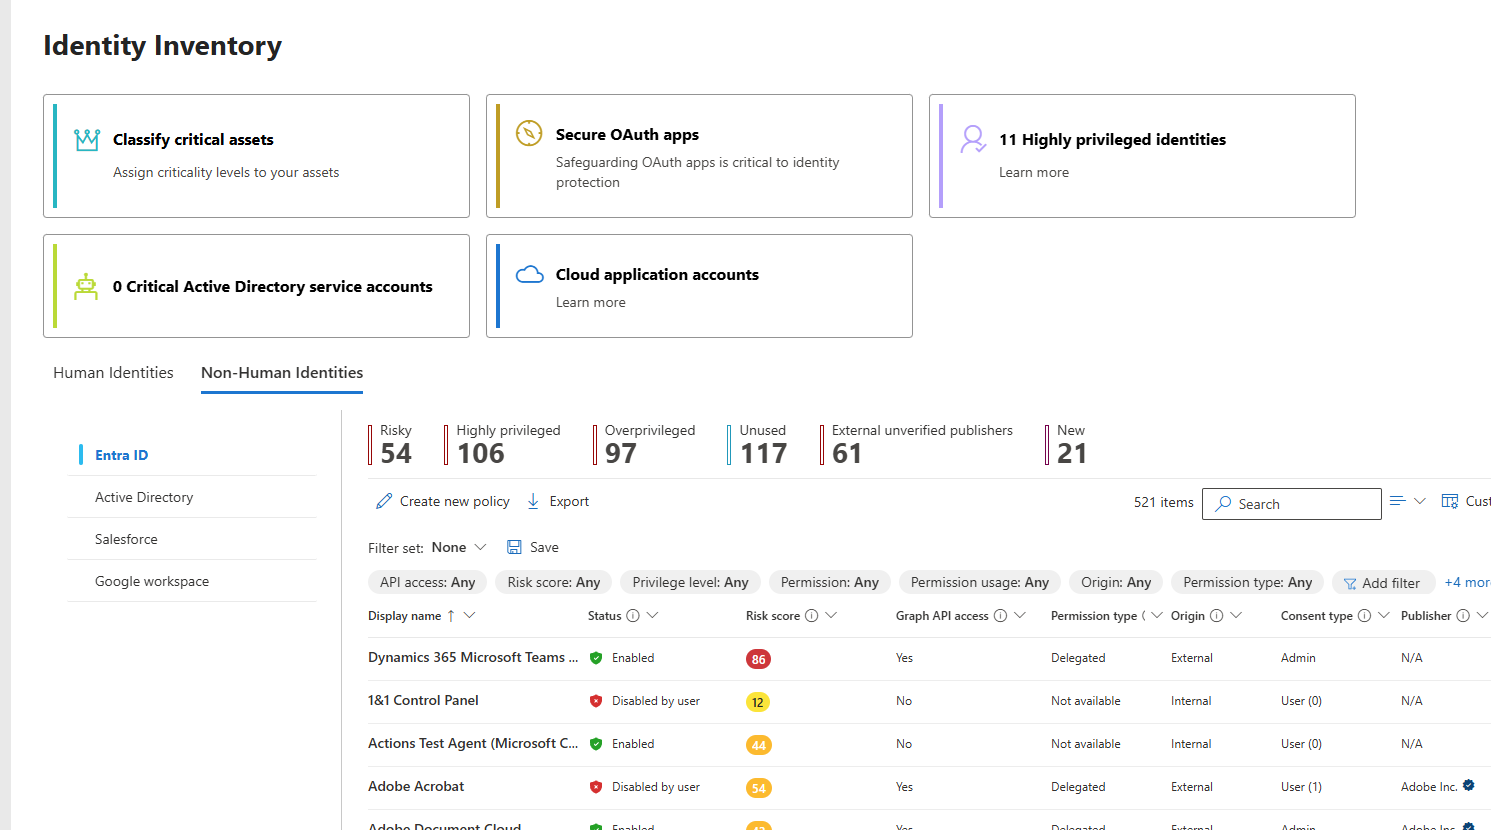Click inside the Search input field

[1290, 503]
